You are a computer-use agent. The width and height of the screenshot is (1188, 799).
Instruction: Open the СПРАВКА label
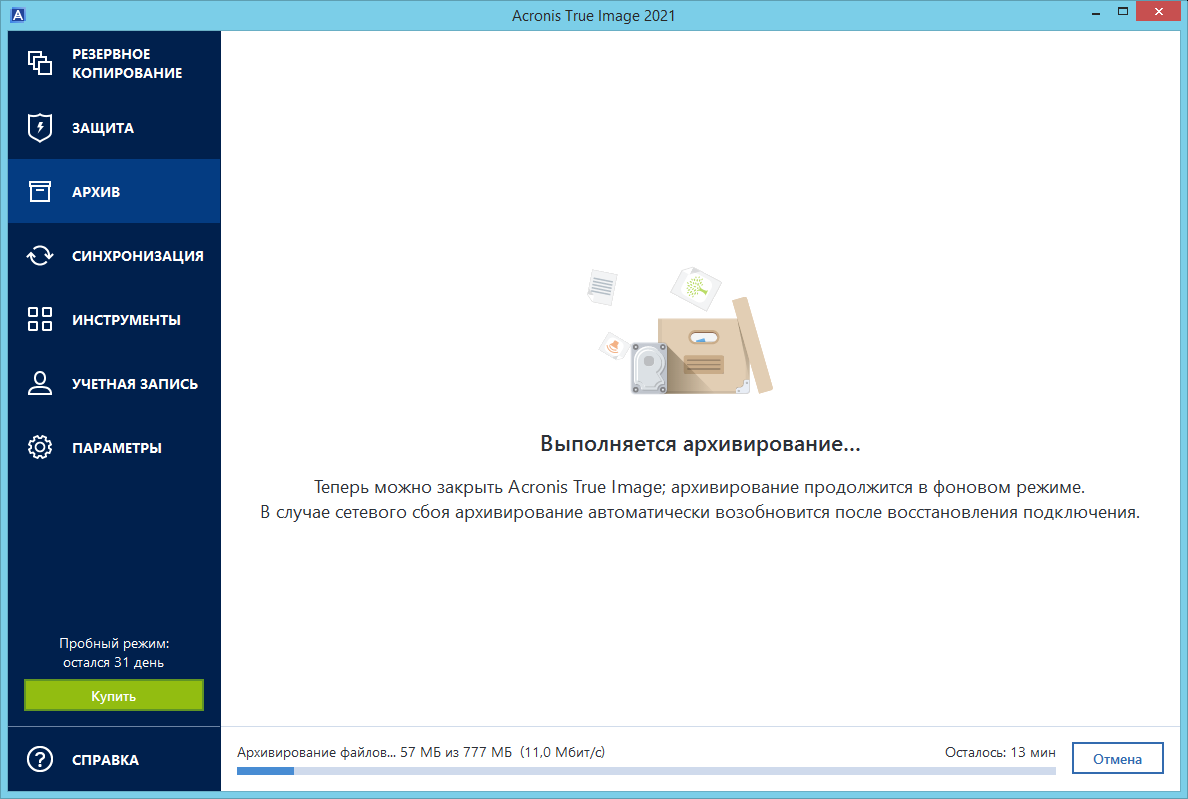click(105, 760)
